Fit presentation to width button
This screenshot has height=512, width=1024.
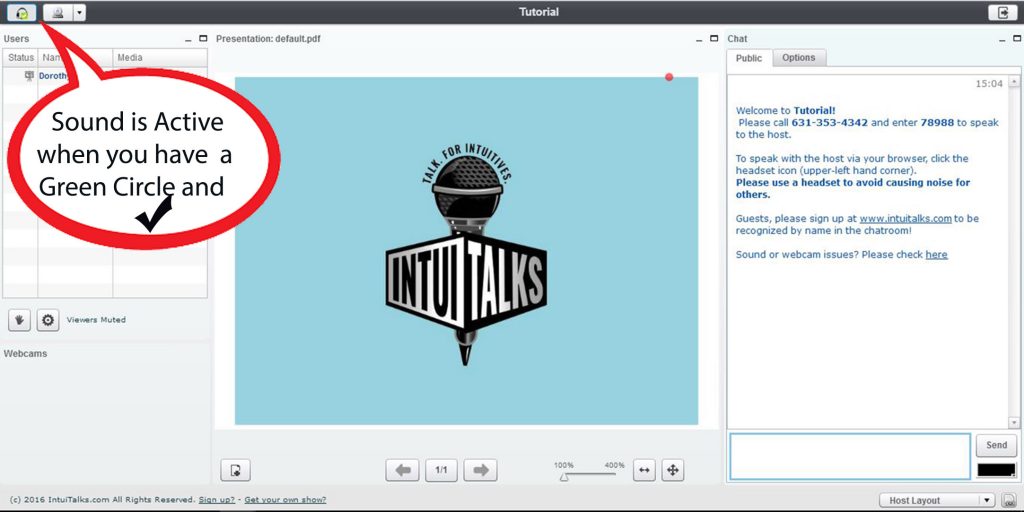(x=644, y=470)
